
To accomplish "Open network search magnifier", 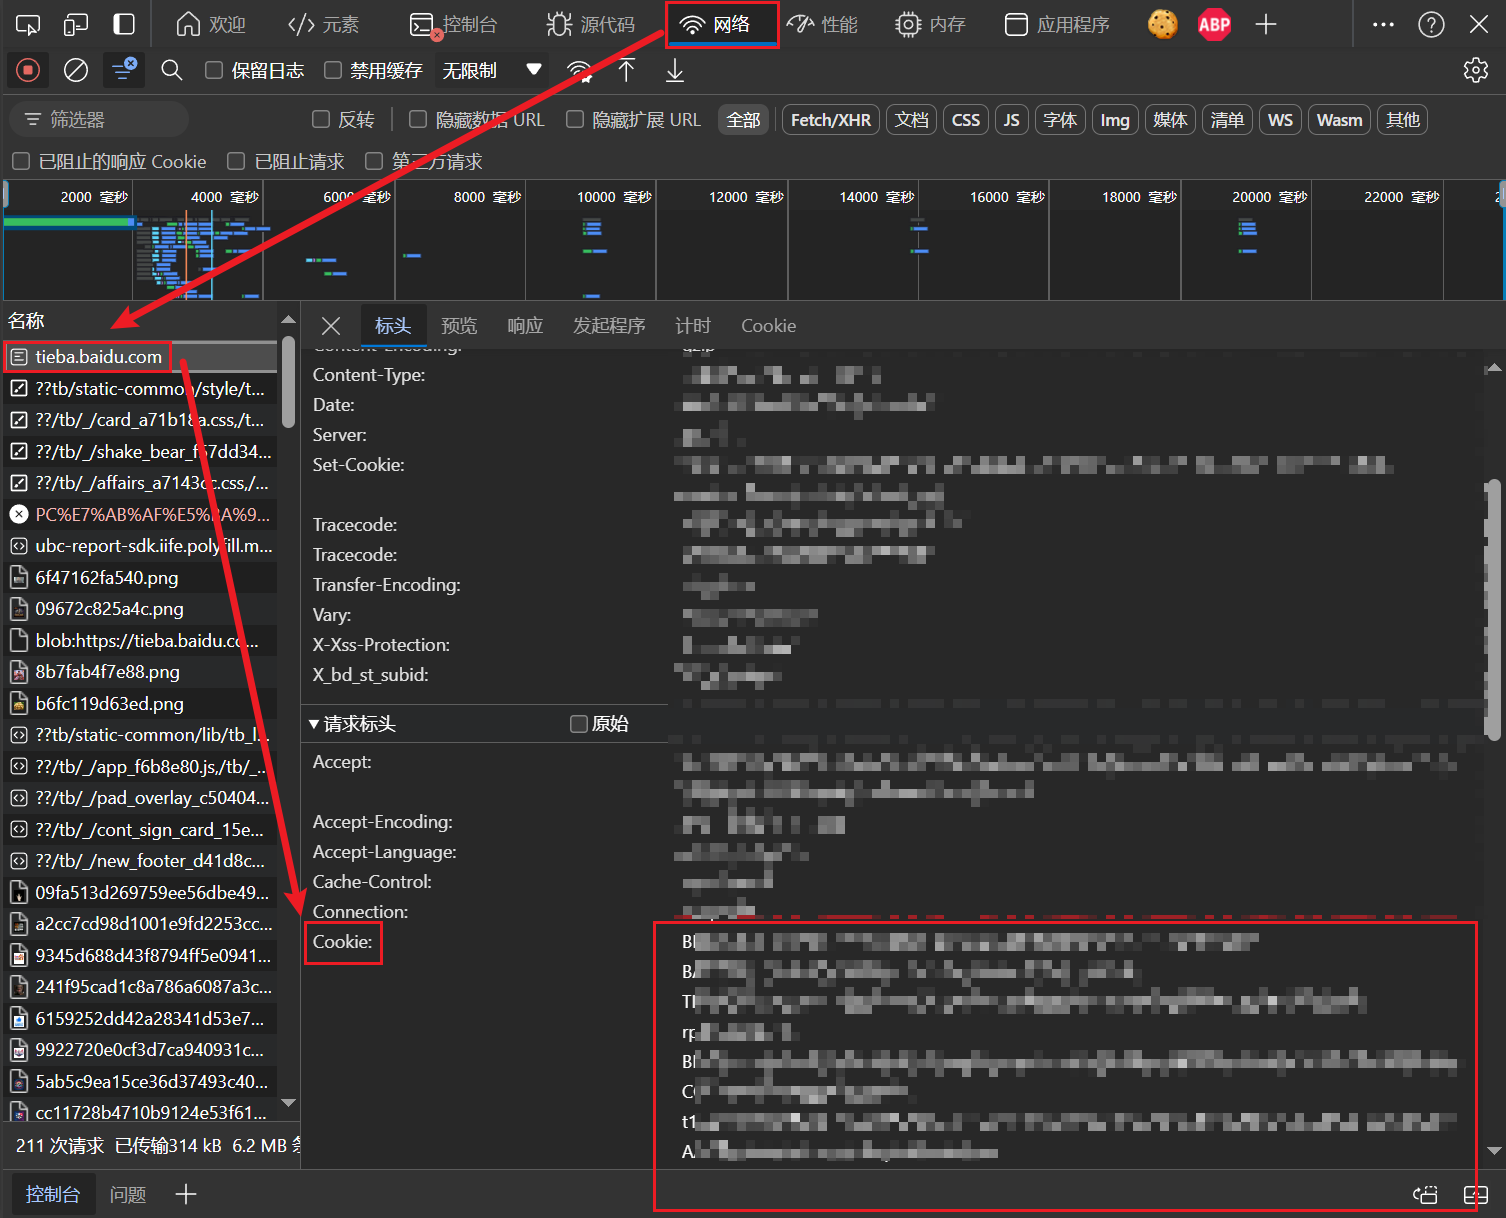I will point(172,70).
